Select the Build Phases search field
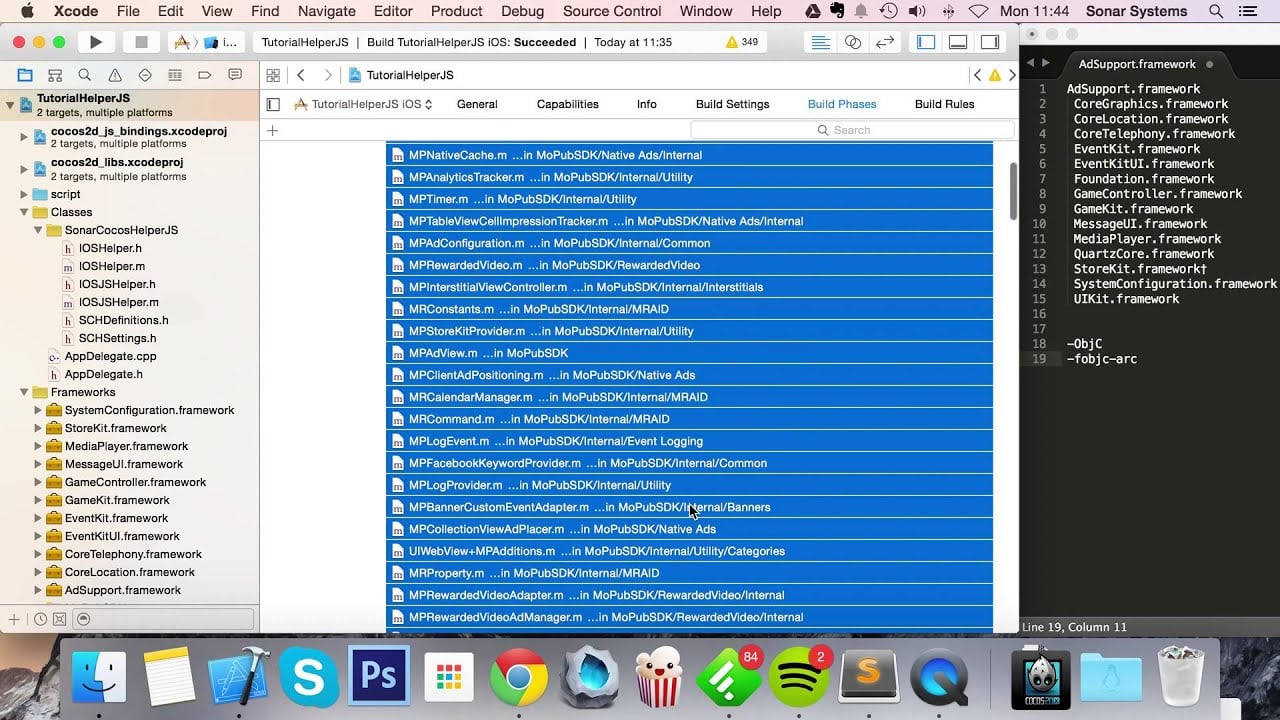 coord(848,129)
